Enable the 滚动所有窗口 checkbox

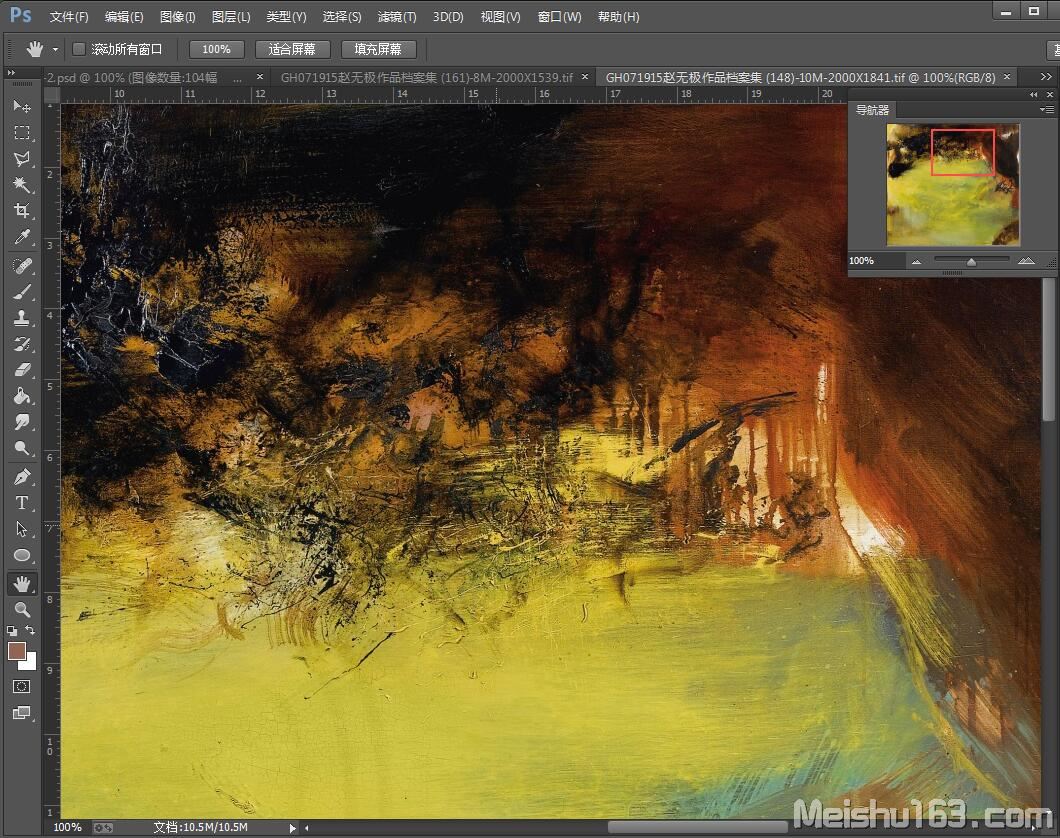(79, 49)
